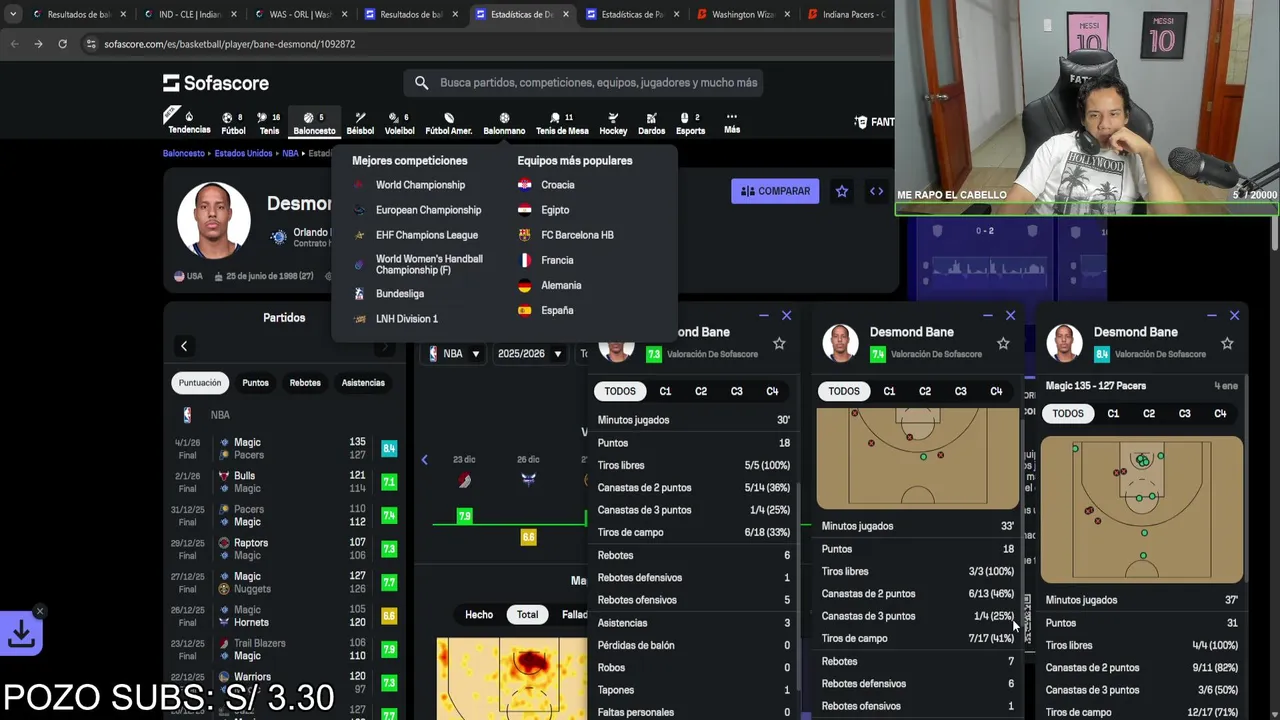Star the 7.3-rated Desmond Bane popup
The width and height of the screenshot is (1280, 720).
[779, 343]
